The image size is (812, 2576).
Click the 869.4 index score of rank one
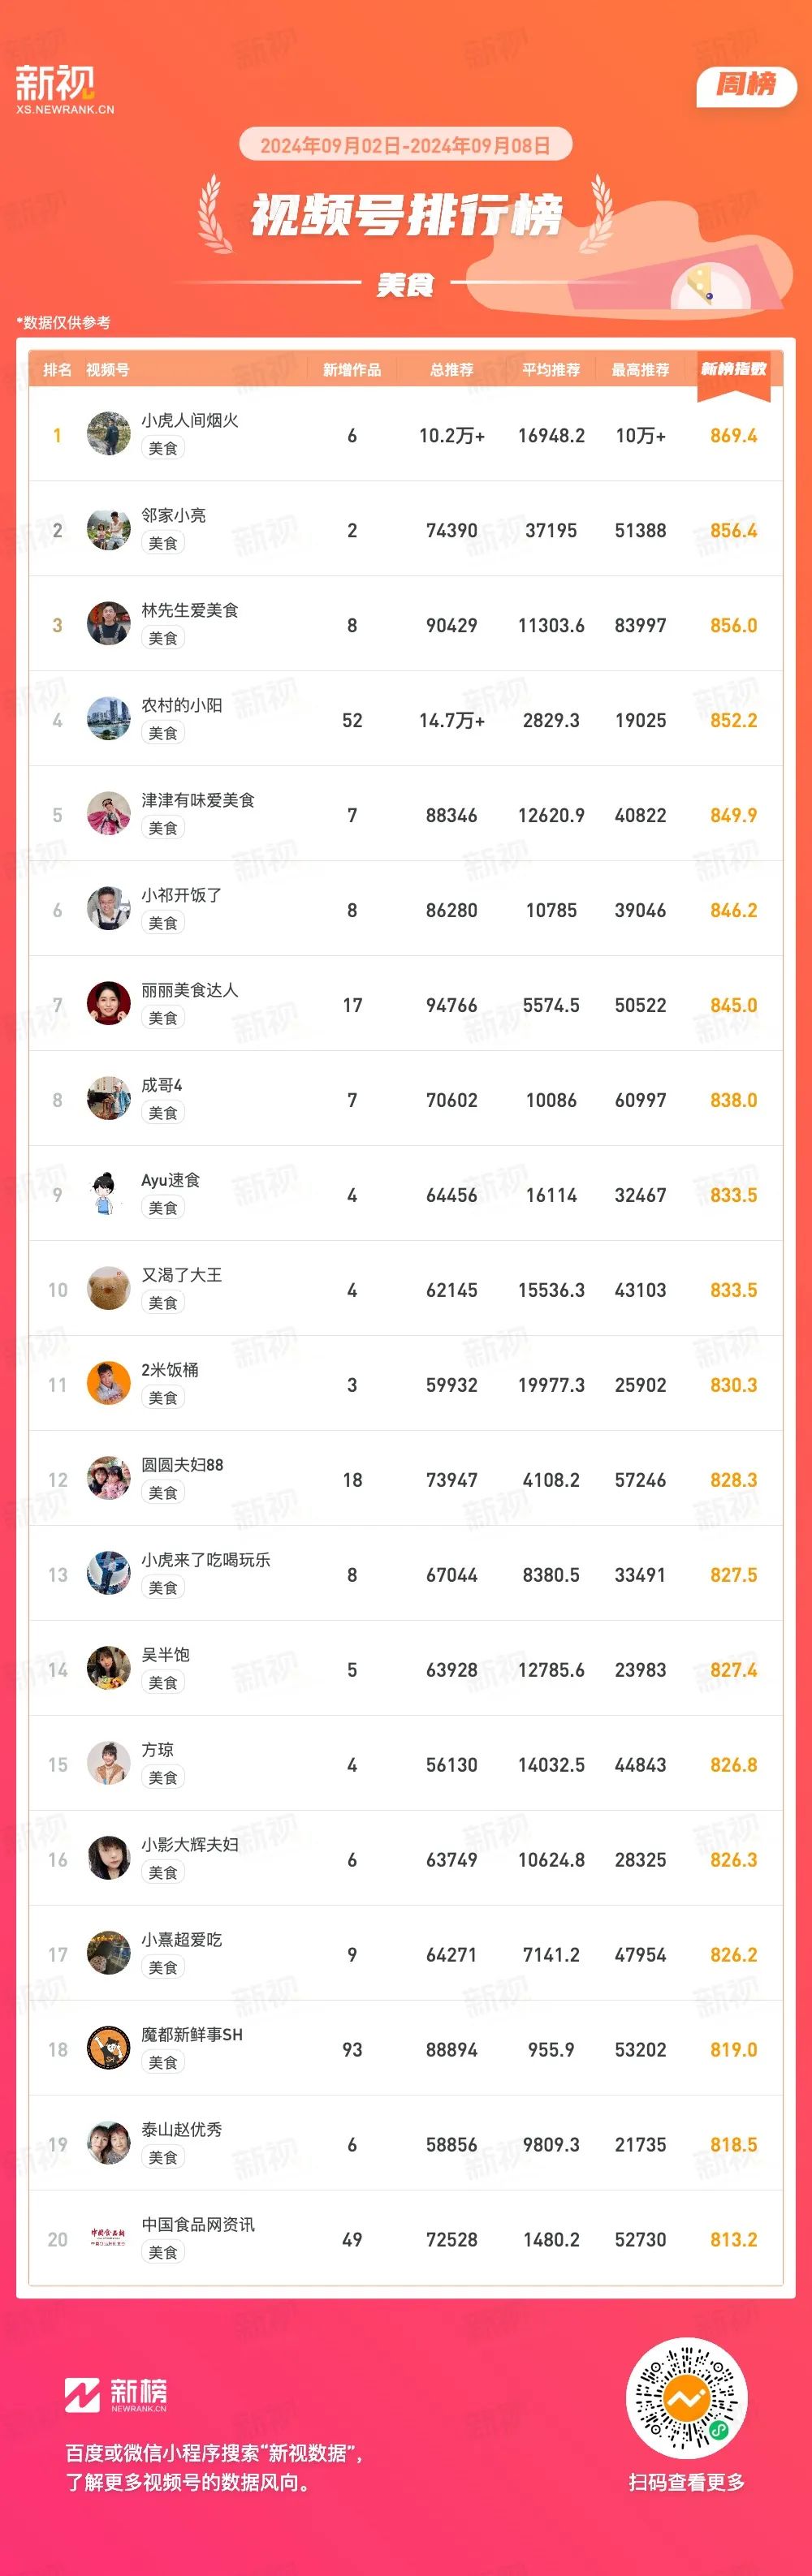pyautogui.click(x=733, y=435)
